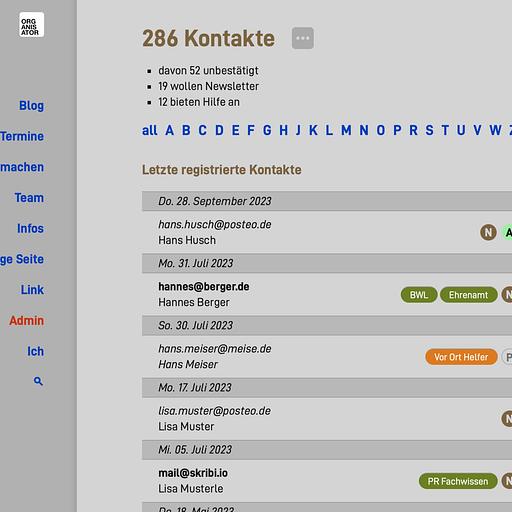
Task: Go to the red Admin menu entry
Action: tap(27, 321)
